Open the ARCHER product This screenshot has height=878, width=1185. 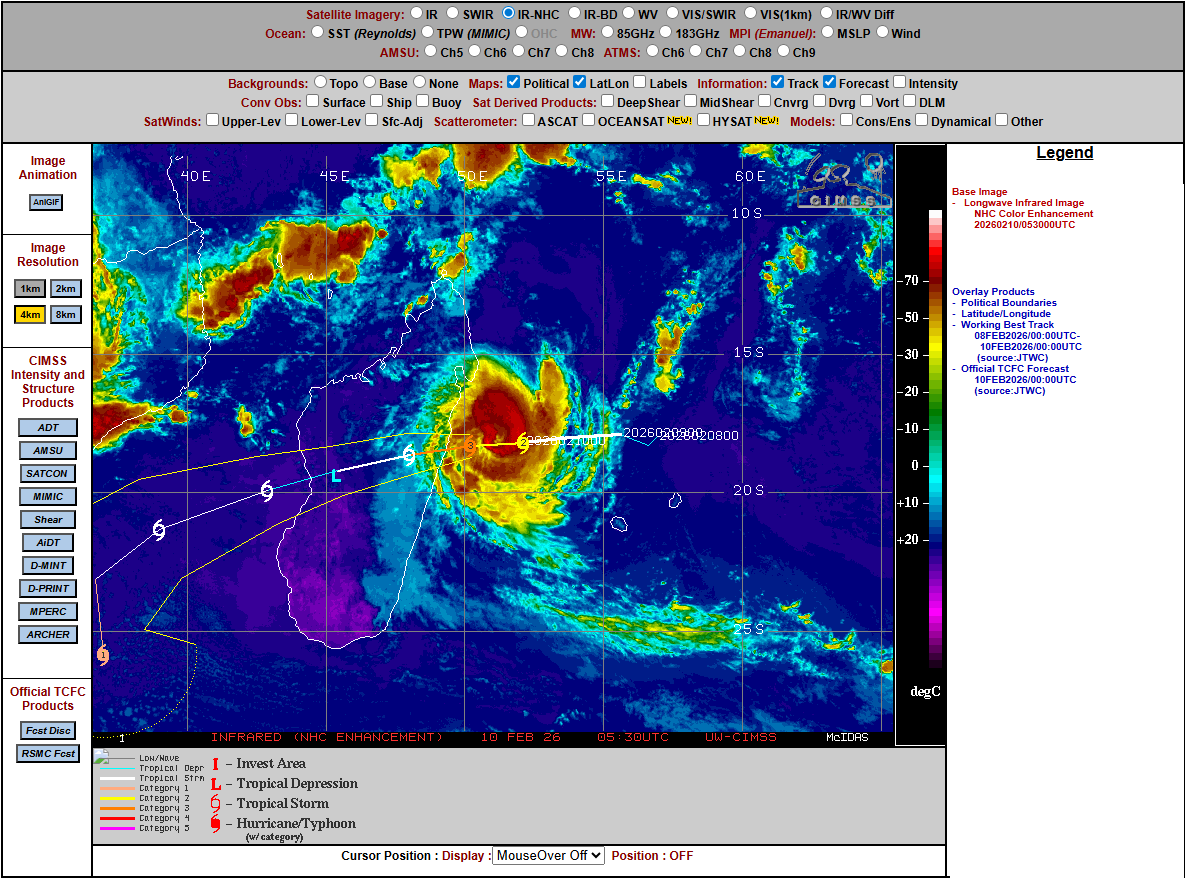(48, 635)
